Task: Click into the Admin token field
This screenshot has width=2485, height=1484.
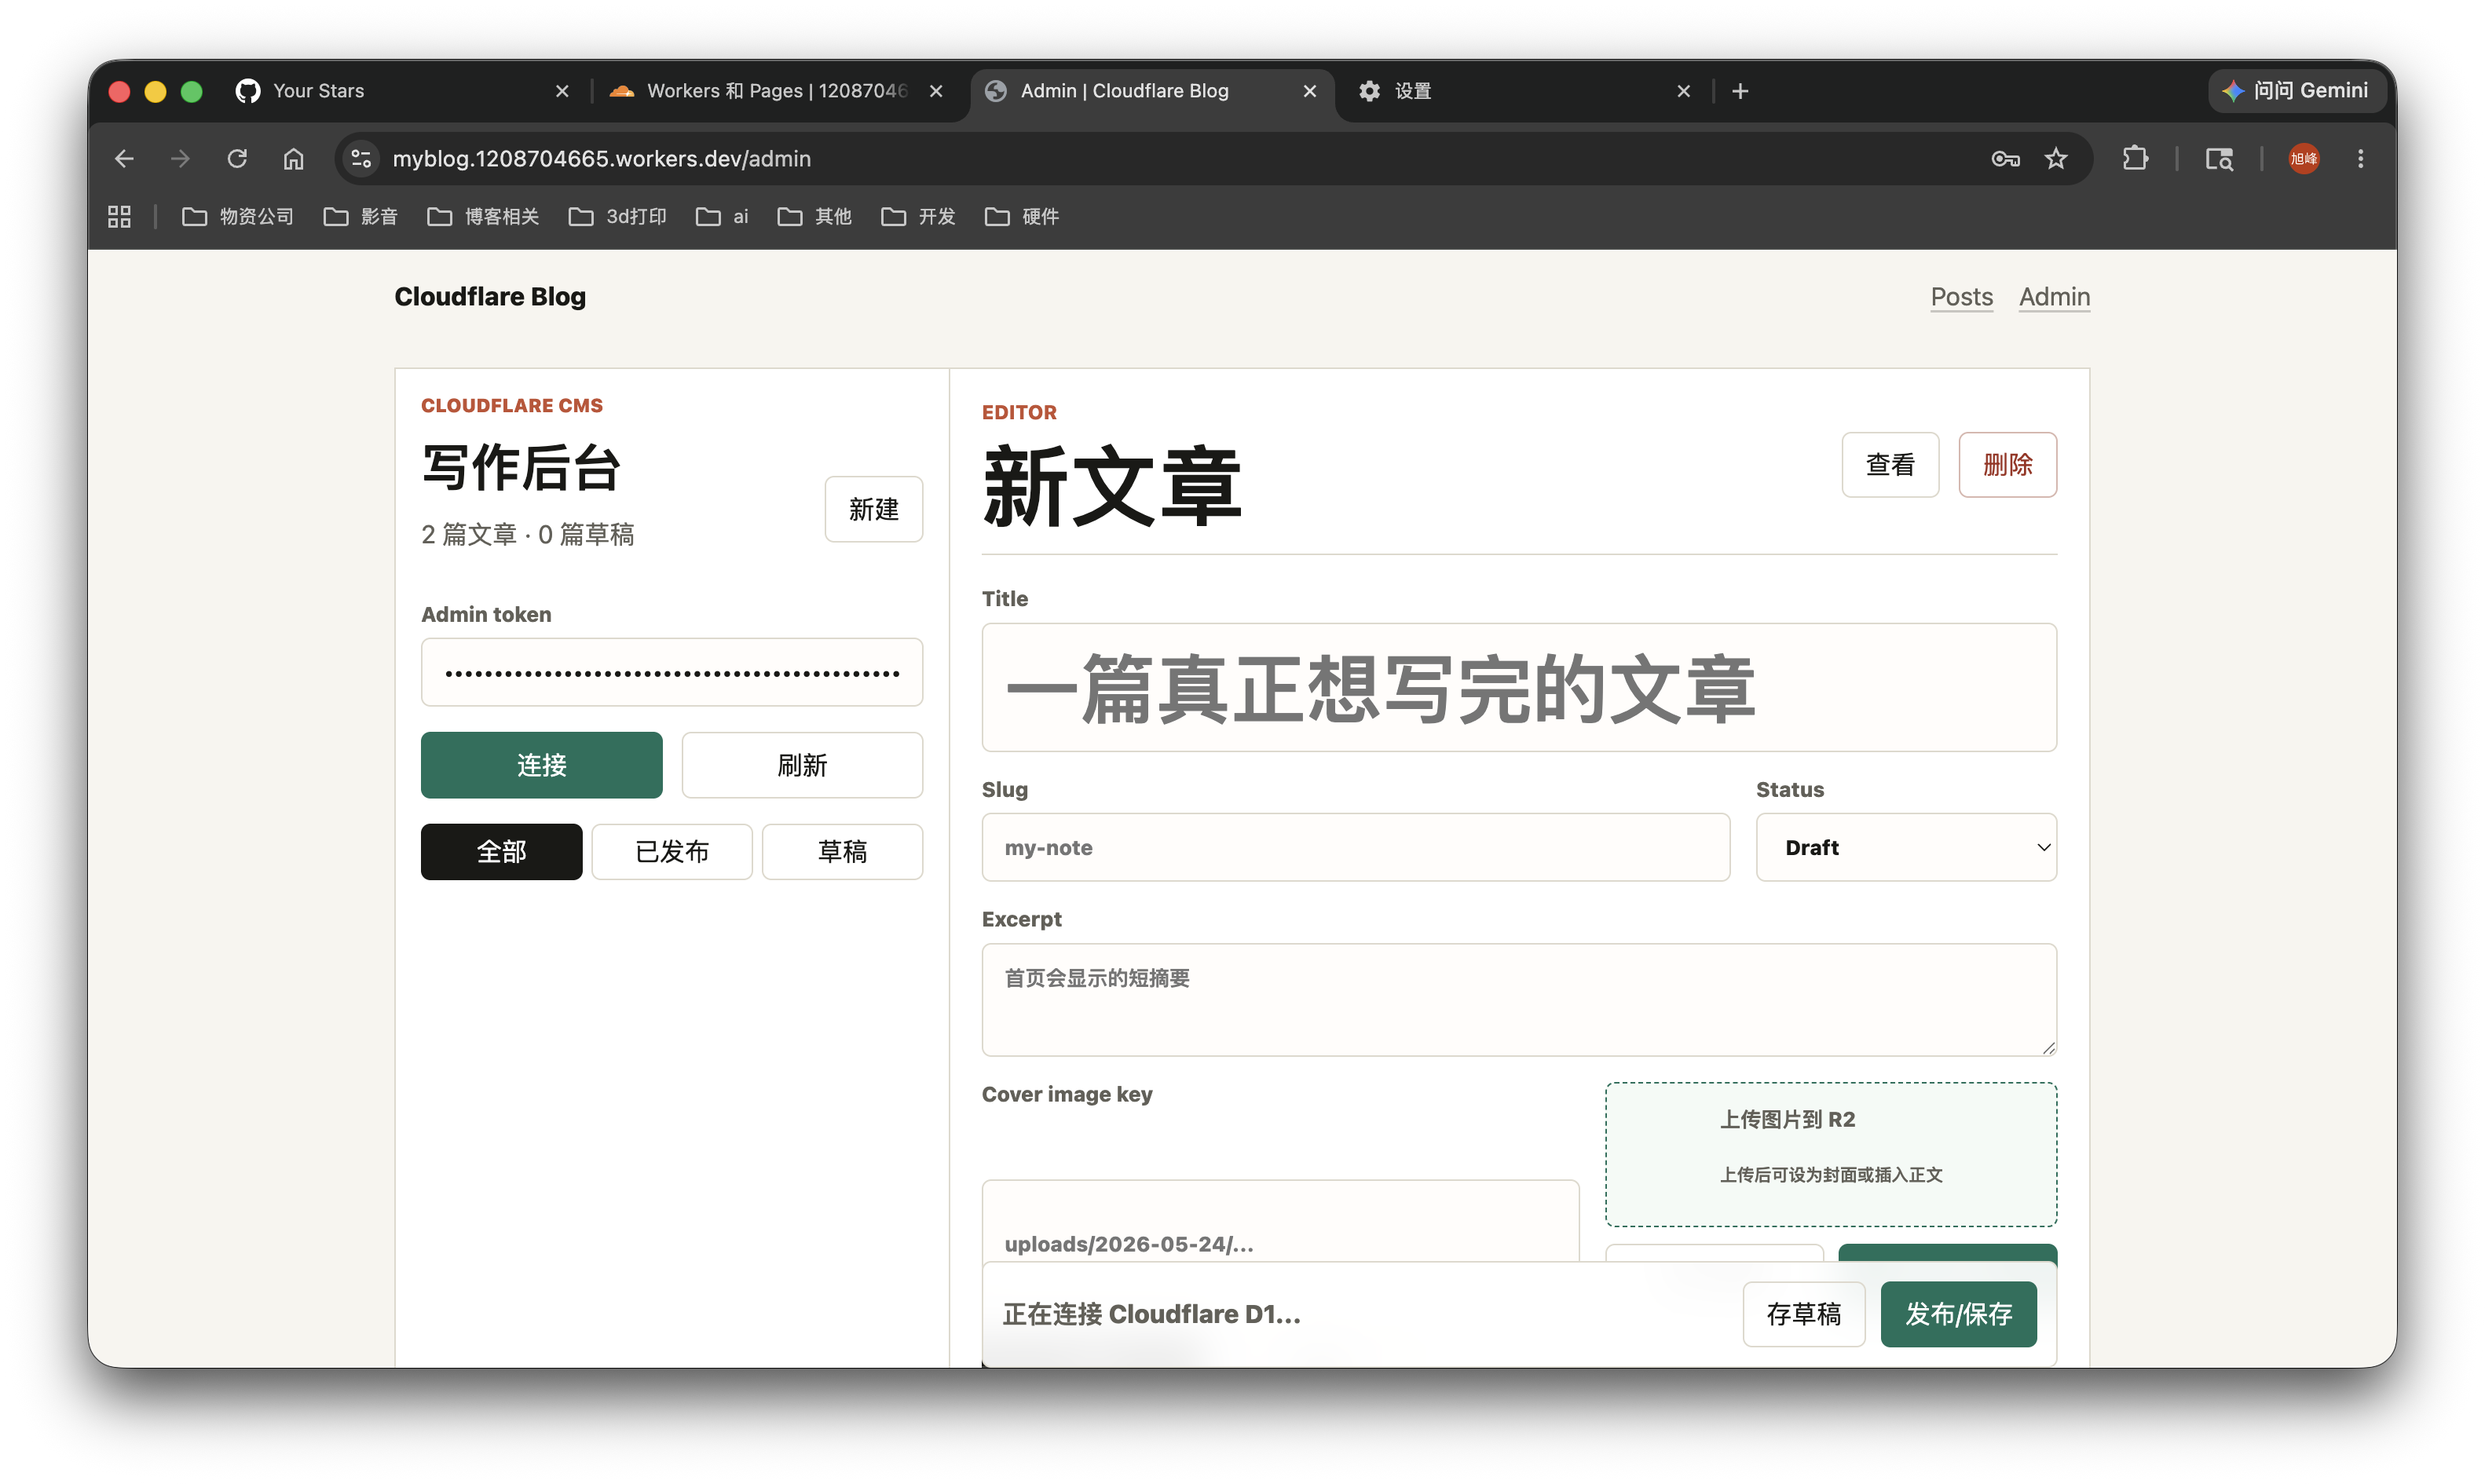Action: tap(672, 673)
